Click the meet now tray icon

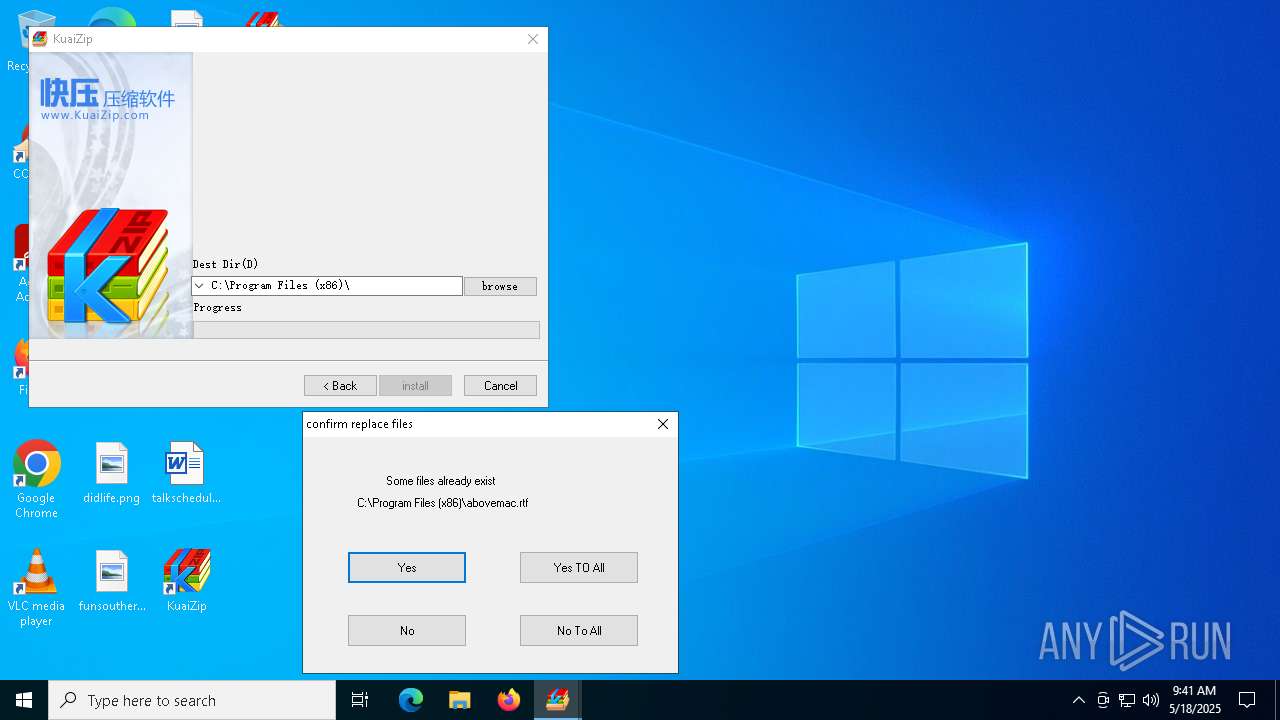pyautogui.click(x=1103, y=700)
